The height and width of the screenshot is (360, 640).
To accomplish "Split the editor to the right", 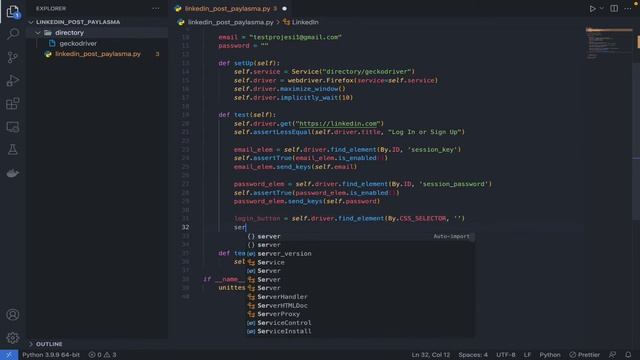I will [614, 9].
